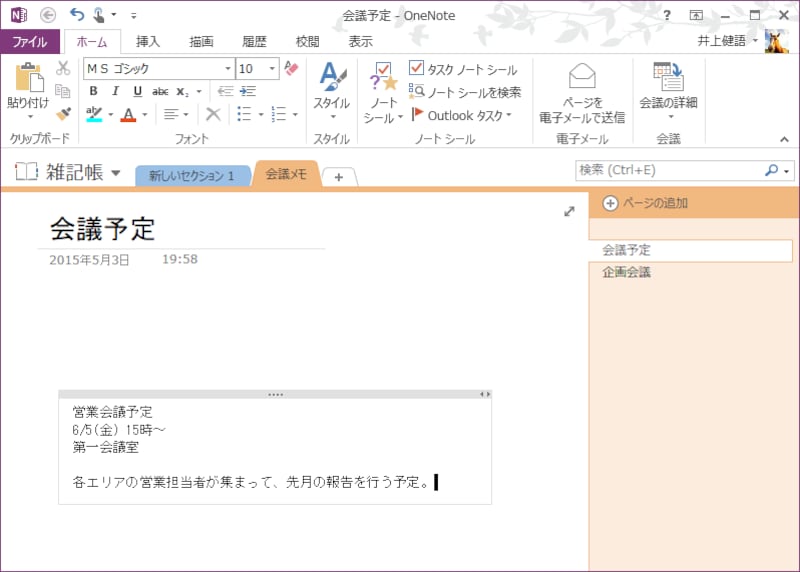Click the Paste (貼り付け) clipboard icon
The image size is (800, 572).
pos(29,78)
